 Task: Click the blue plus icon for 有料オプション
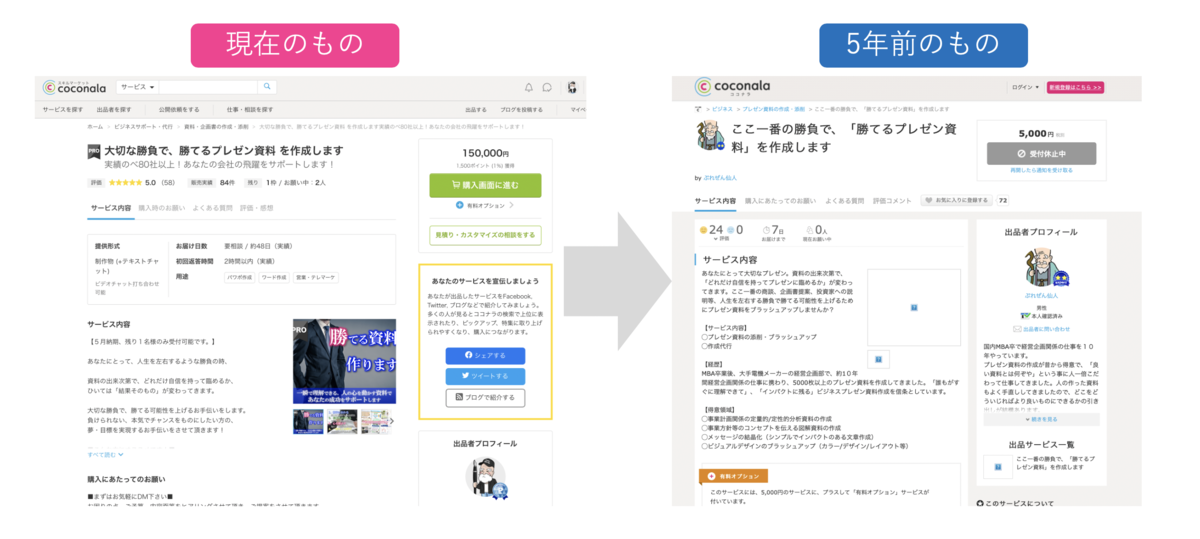(x=460, y=205)
